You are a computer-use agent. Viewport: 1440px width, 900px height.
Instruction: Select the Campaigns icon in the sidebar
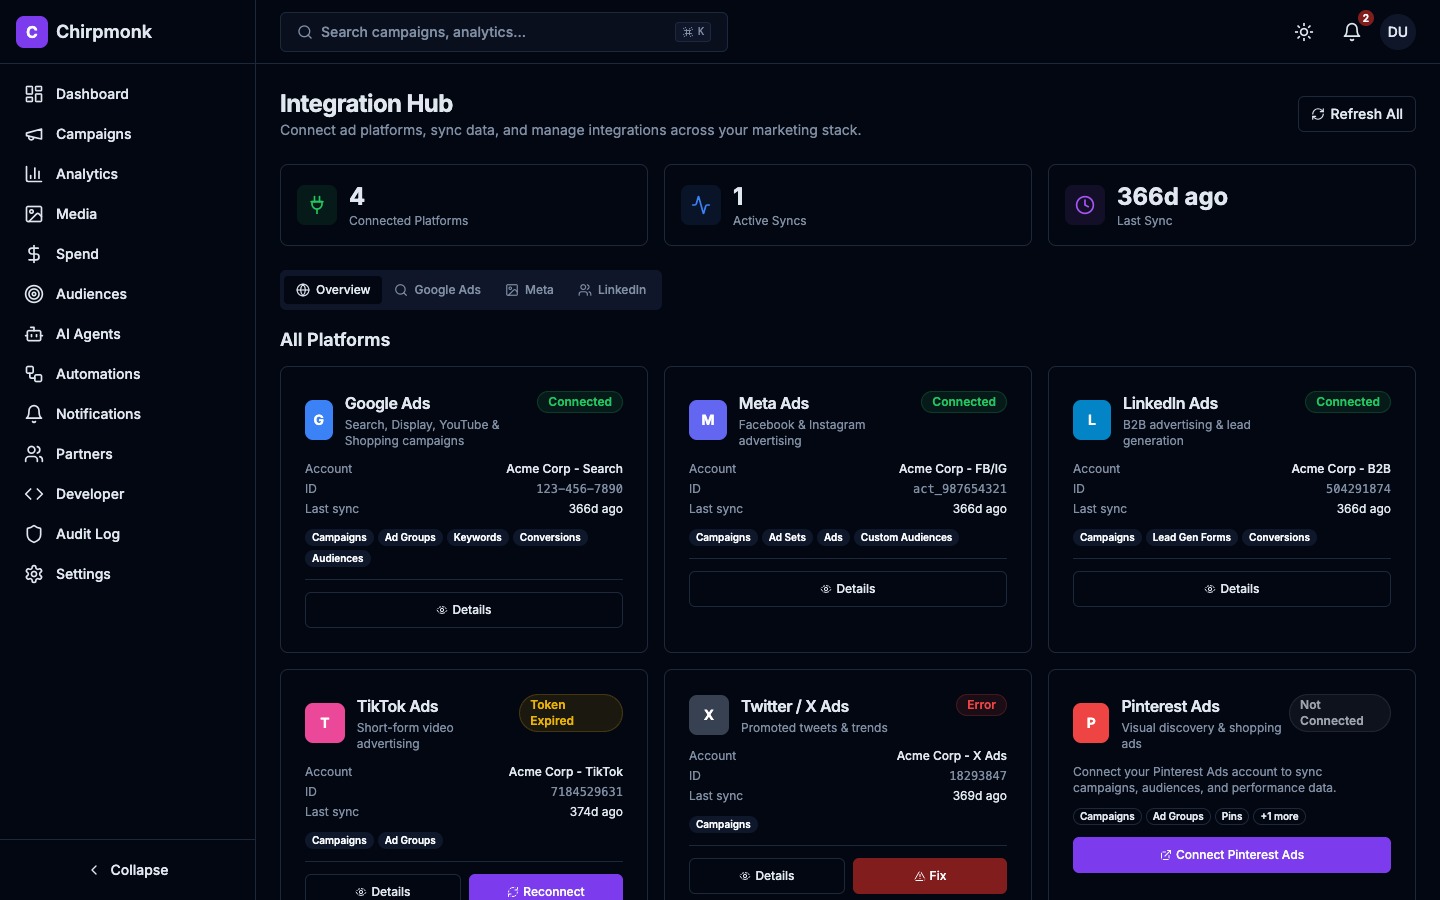pos(33,134)
